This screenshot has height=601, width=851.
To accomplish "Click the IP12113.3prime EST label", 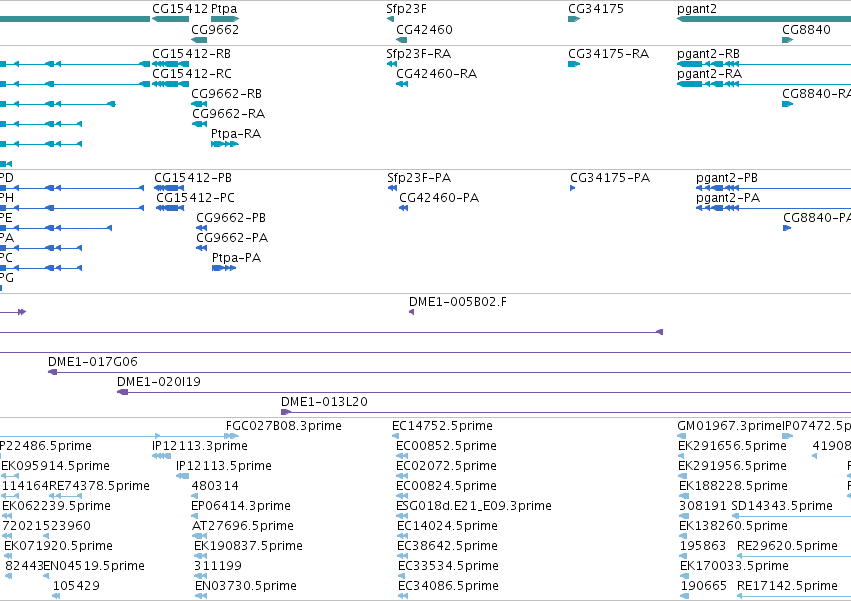I will point(200,446).
